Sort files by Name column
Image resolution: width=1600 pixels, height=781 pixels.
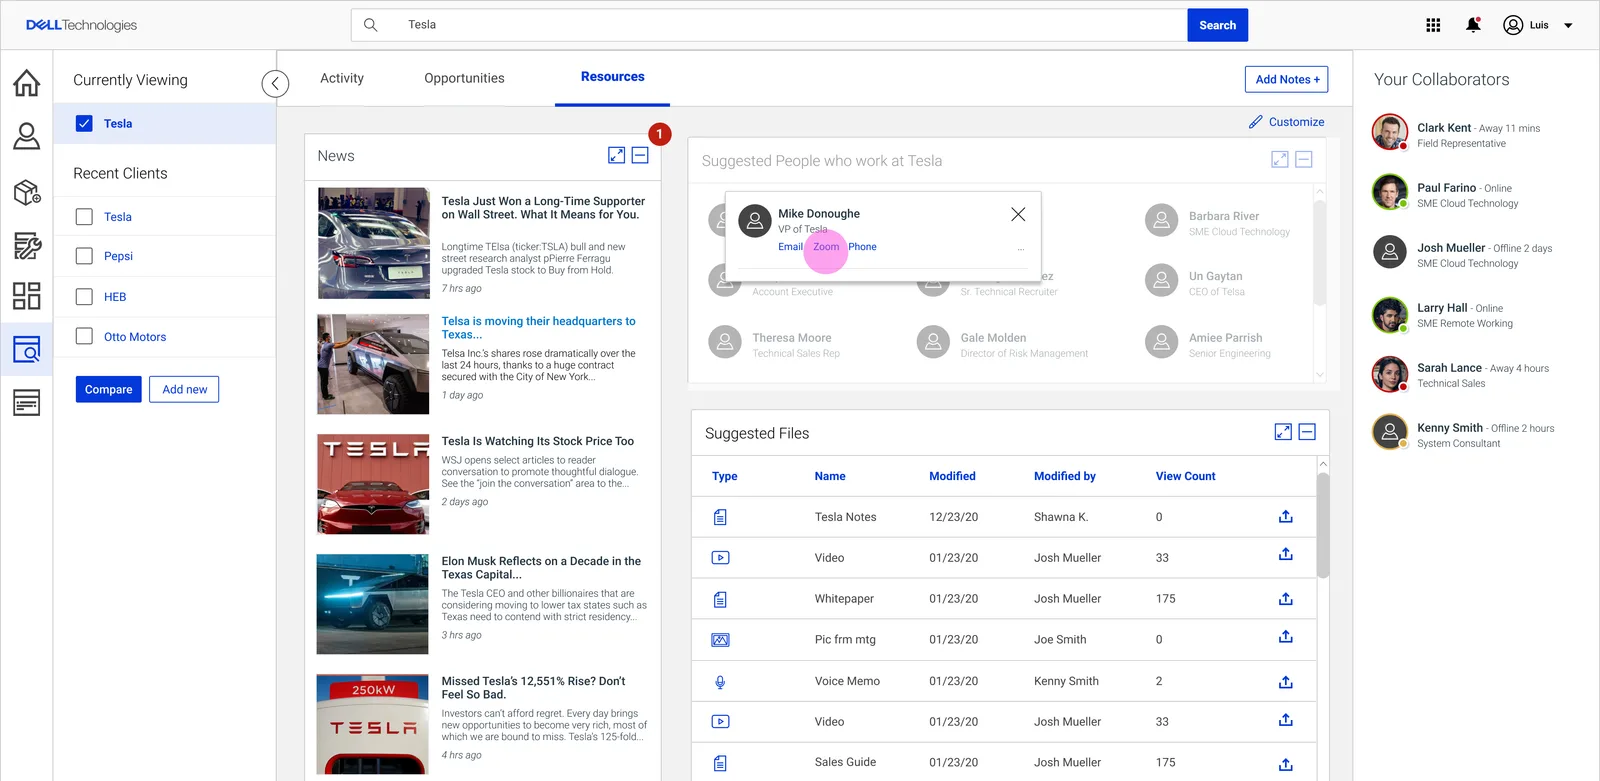coord(830,476)
